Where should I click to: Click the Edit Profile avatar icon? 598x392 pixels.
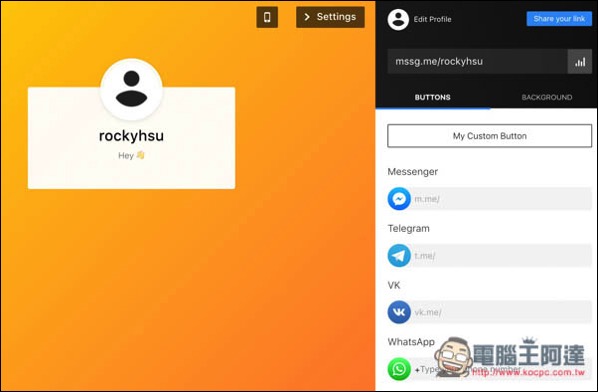[398, 19]
